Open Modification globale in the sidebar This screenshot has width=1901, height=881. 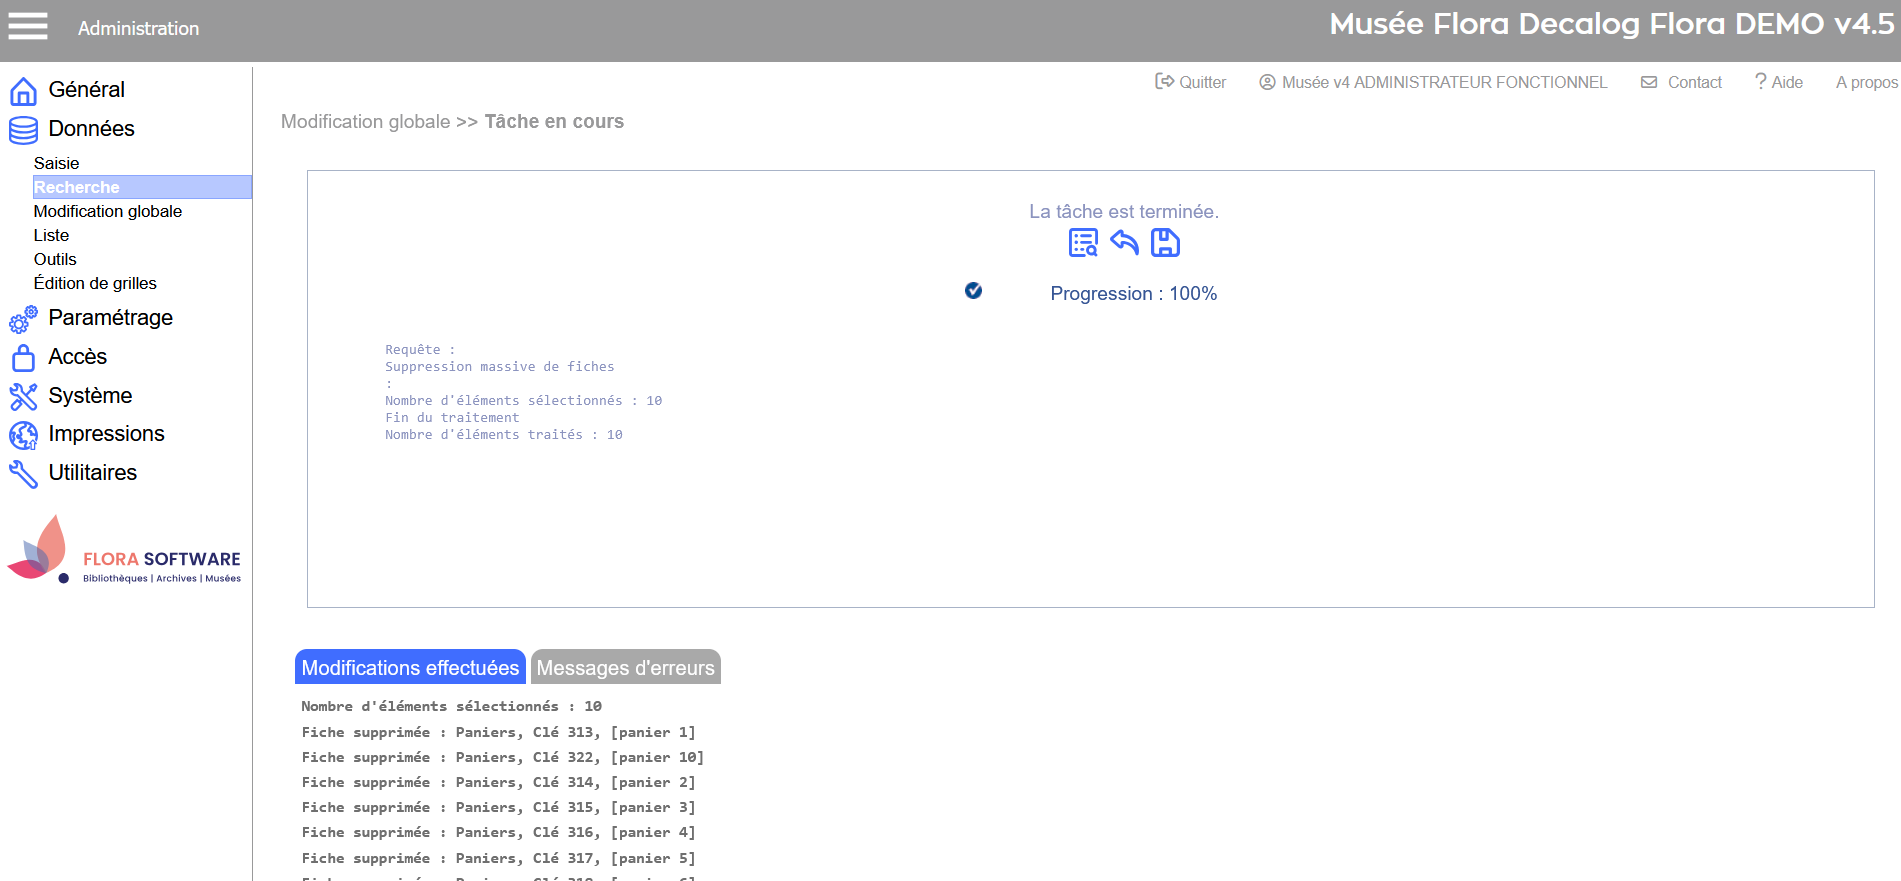coord(108,212)
